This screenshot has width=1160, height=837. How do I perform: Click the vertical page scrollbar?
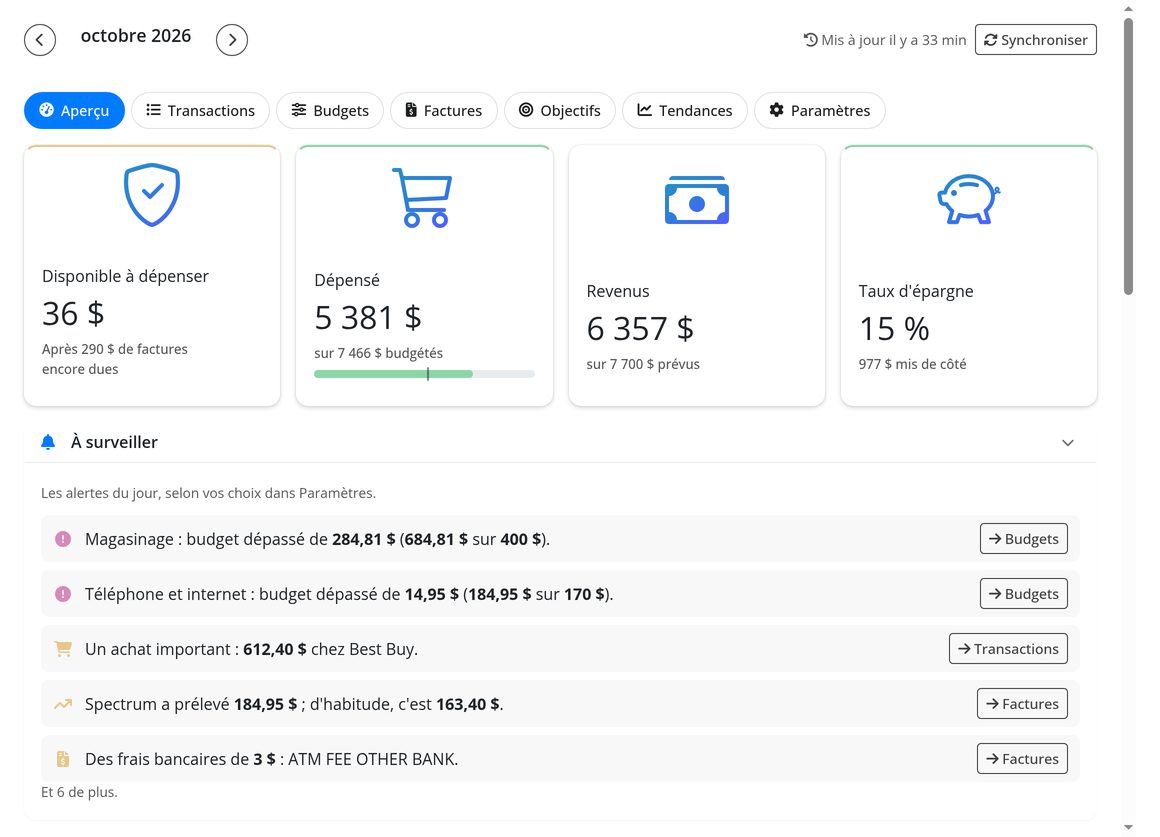tap(1128, 157)
